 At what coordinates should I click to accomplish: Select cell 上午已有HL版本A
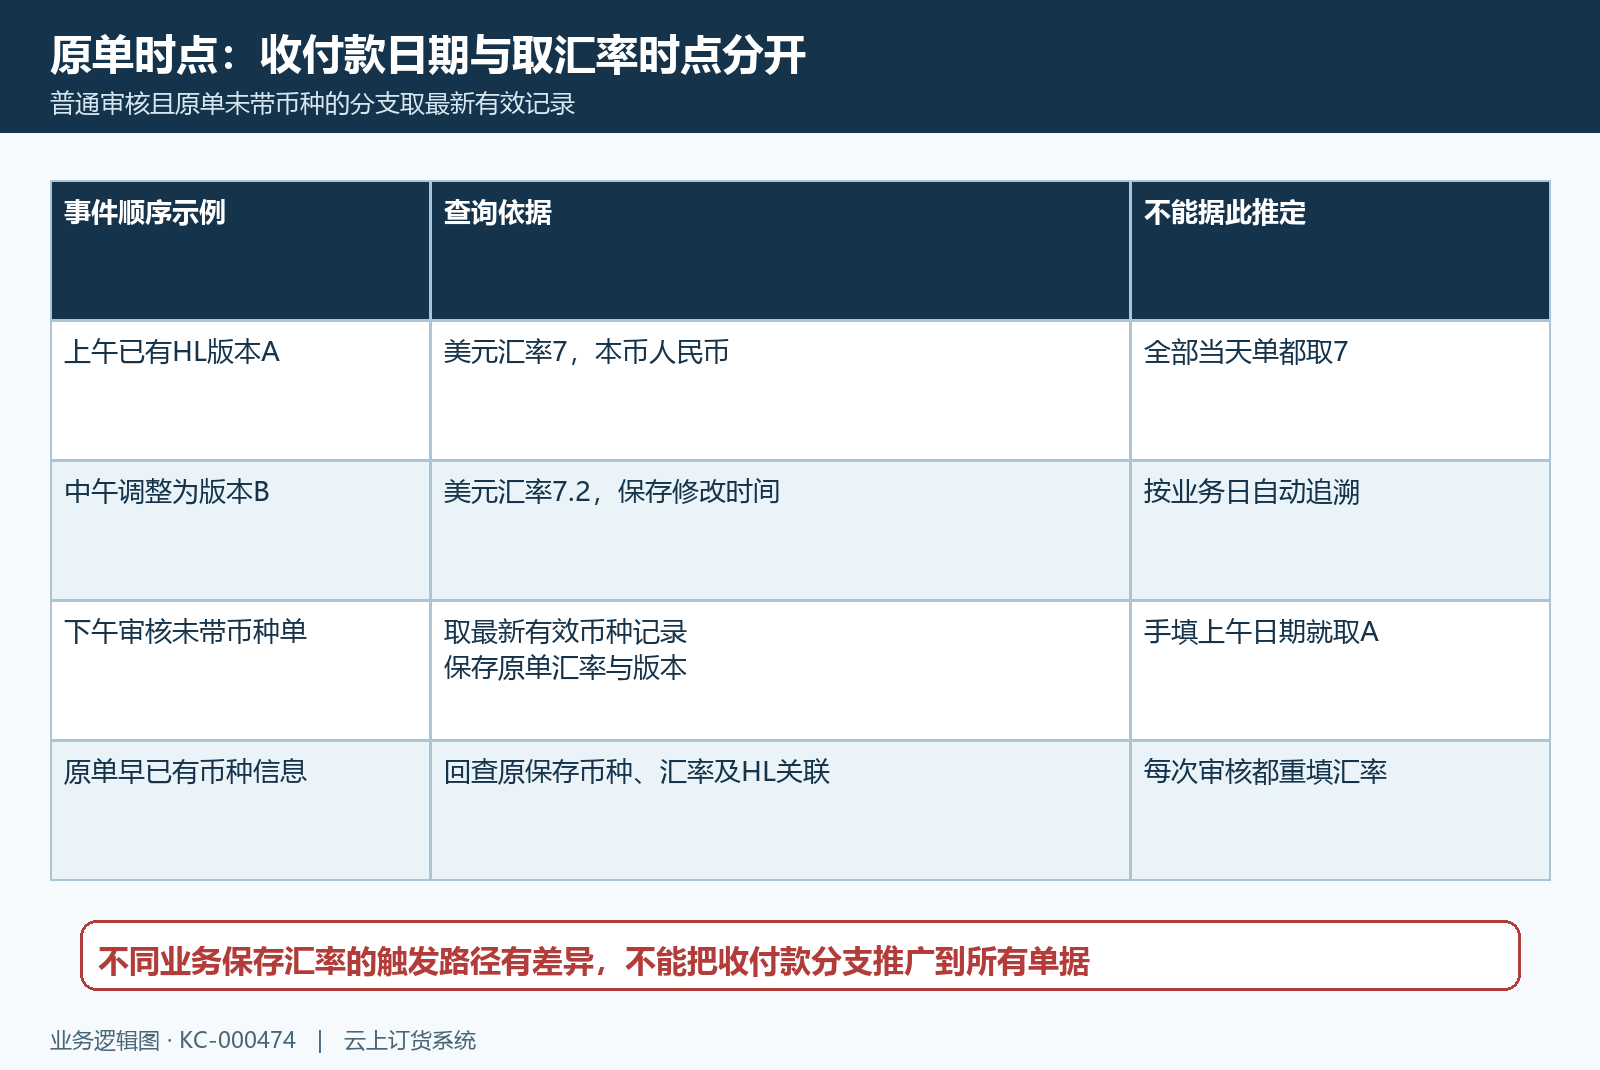tap(241, 391)
